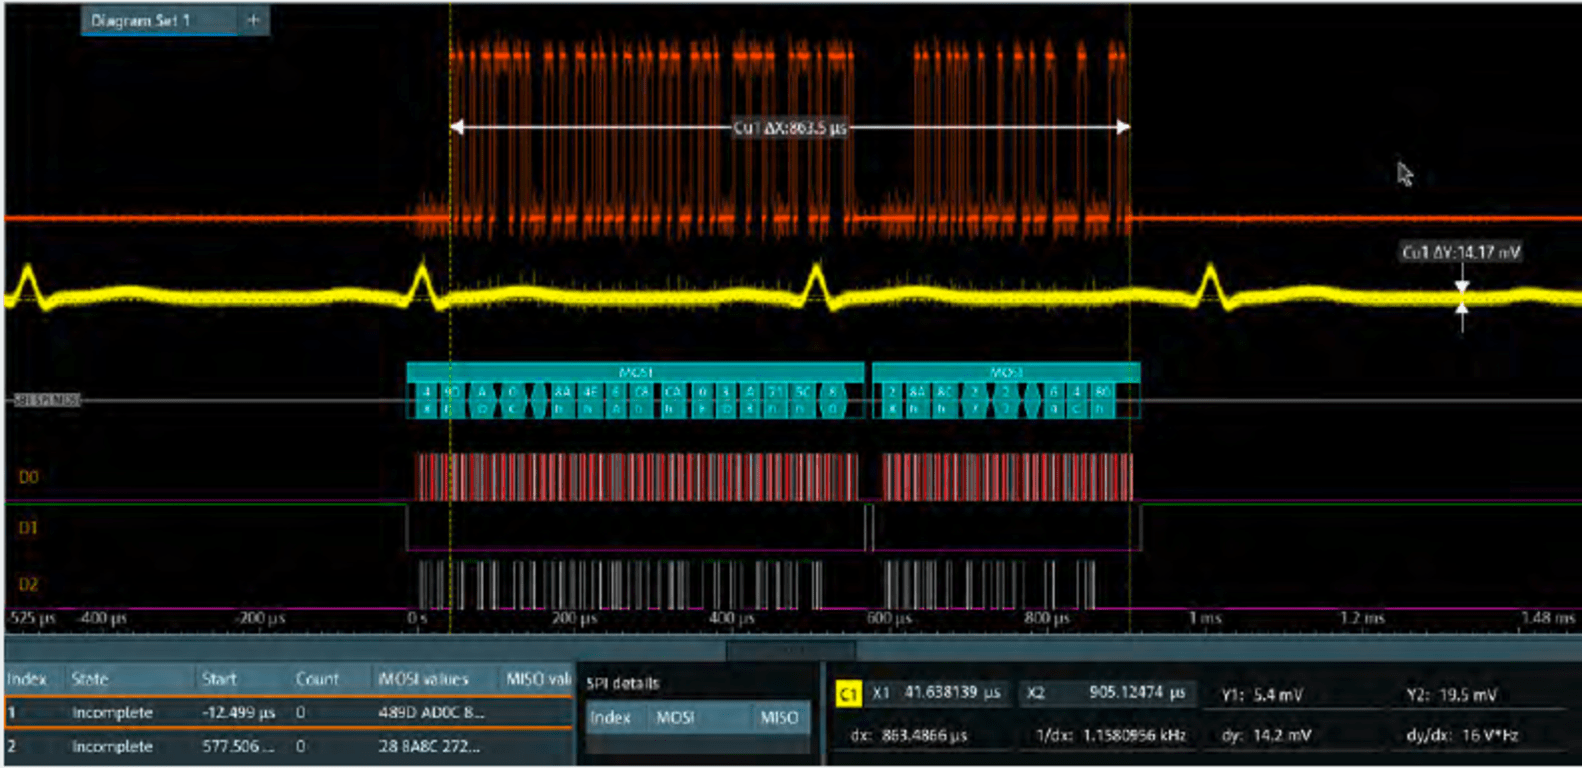Click the SPI details panel title
Viewport: 1582px width, 768px height.
pyautogui.click(x=622, y=683)
